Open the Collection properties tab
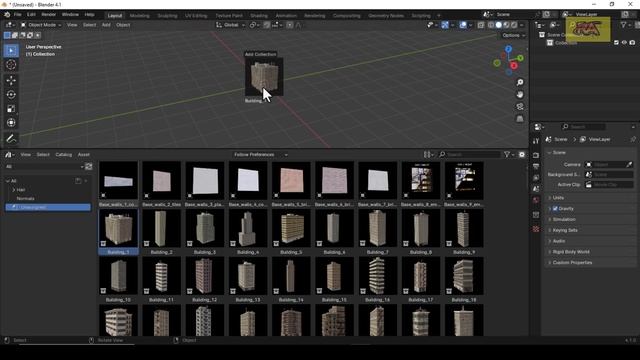The image size is (640, 360). 536,215
